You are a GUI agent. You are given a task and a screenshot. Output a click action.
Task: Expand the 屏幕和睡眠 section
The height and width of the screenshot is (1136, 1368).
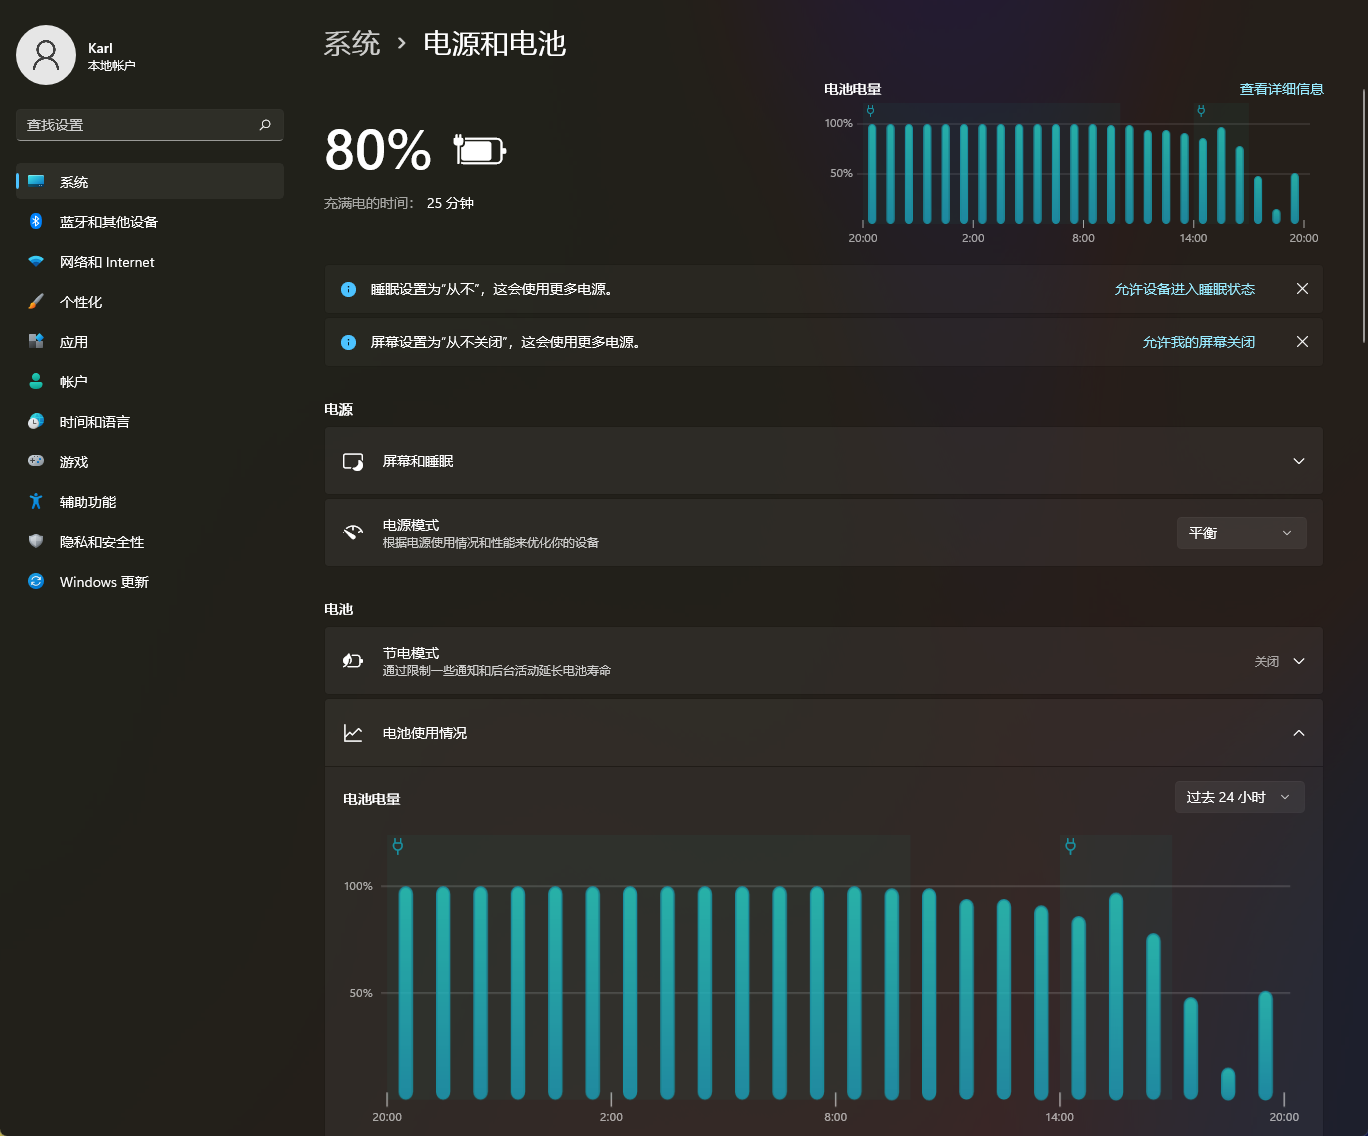point(1298,461)
